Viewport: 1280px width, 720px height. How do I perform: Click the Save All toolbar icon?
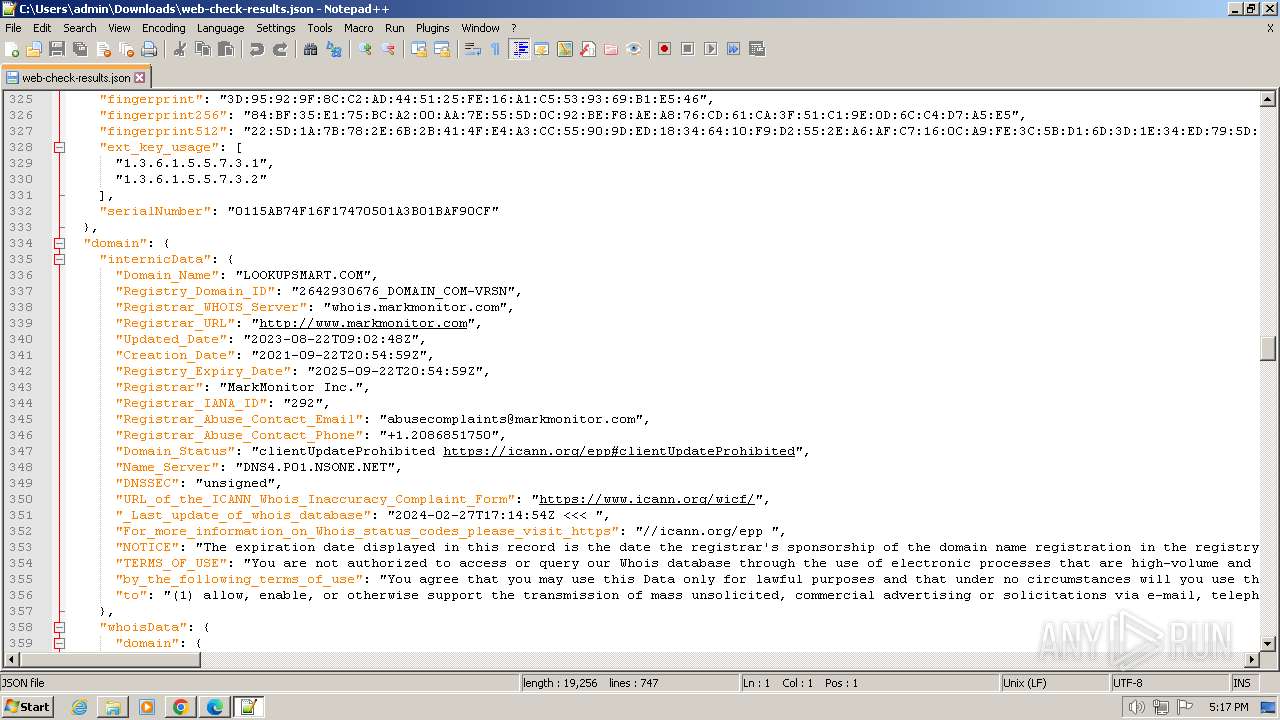80,49
